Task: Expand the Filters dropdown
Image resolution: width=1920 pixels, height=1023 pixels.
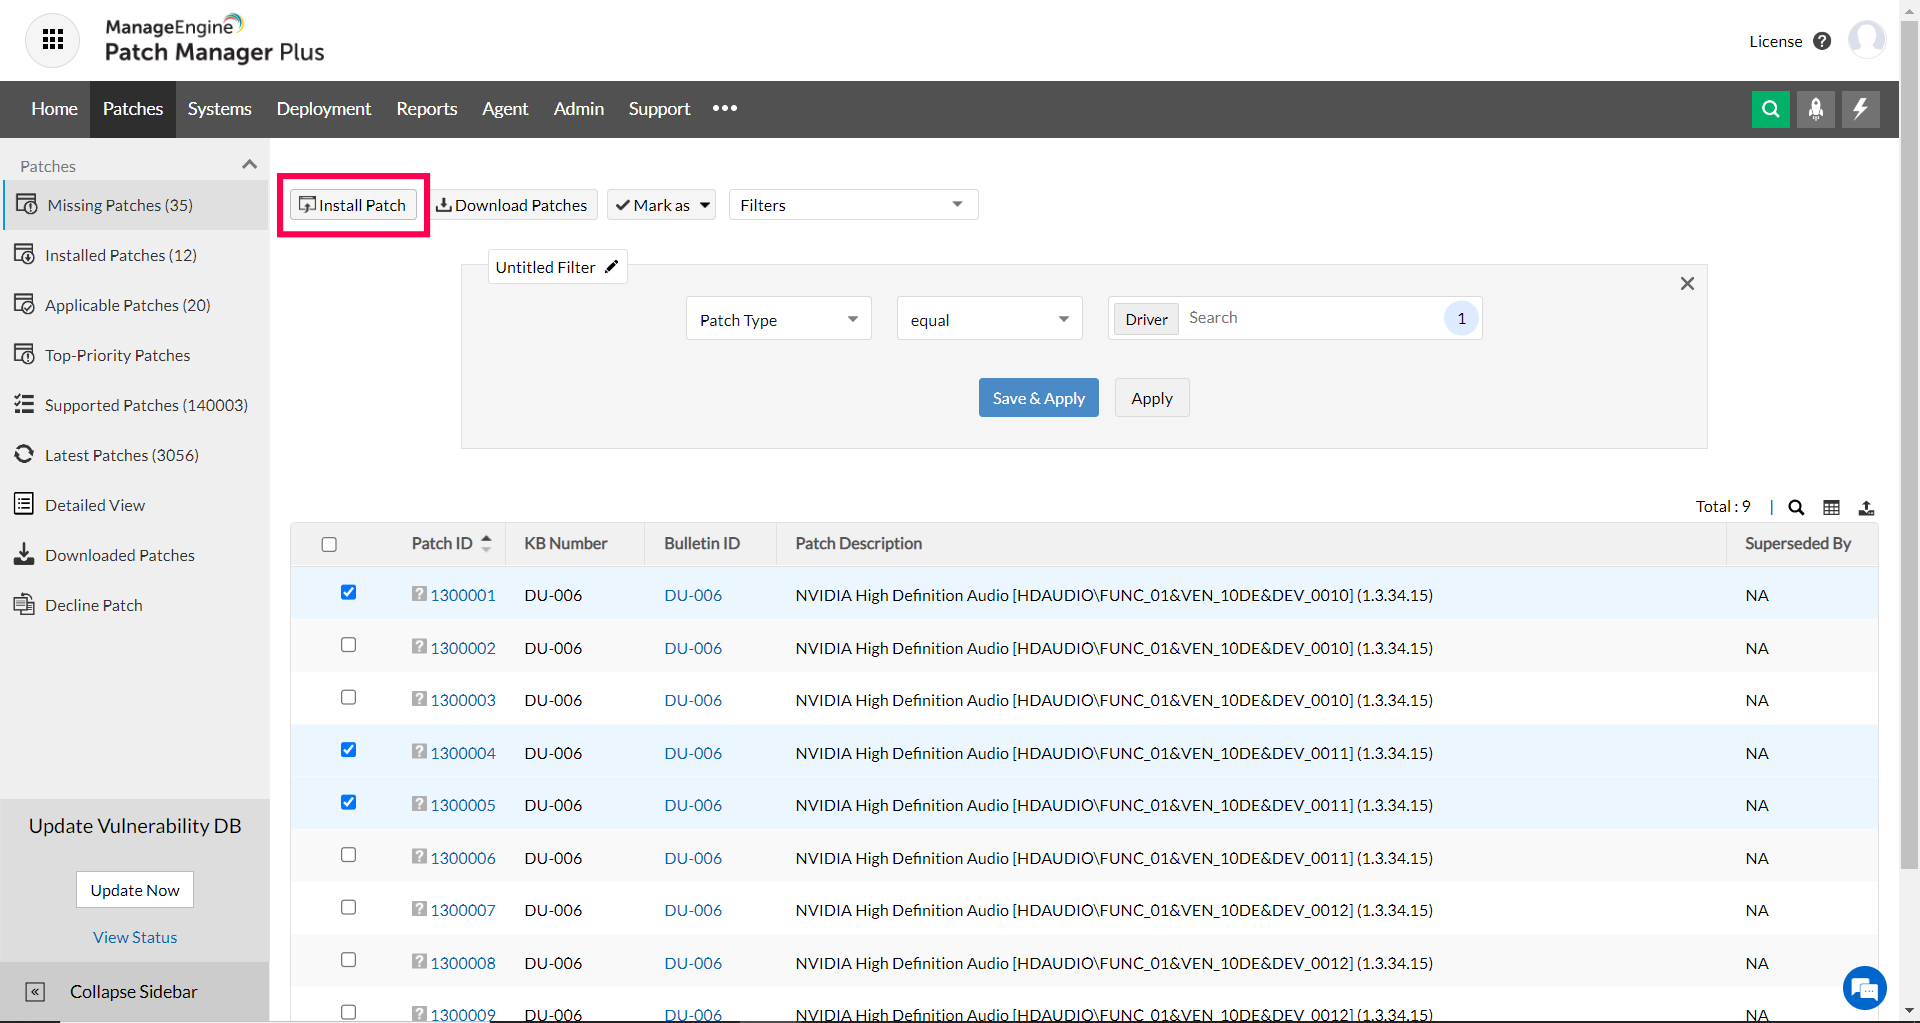Action: 852,204
